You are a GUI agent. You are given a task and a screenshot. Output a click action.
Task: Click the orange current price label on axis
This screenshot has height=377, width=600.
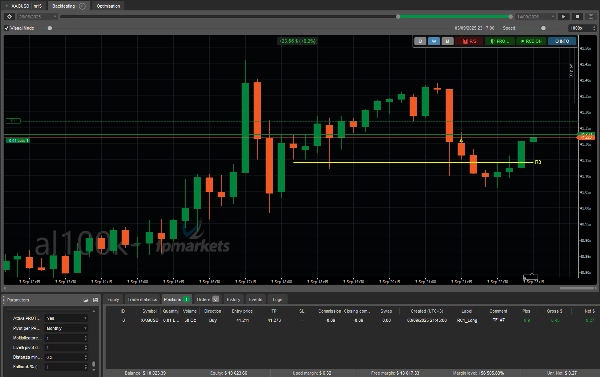pyautogui.click(x=586, y=137)
